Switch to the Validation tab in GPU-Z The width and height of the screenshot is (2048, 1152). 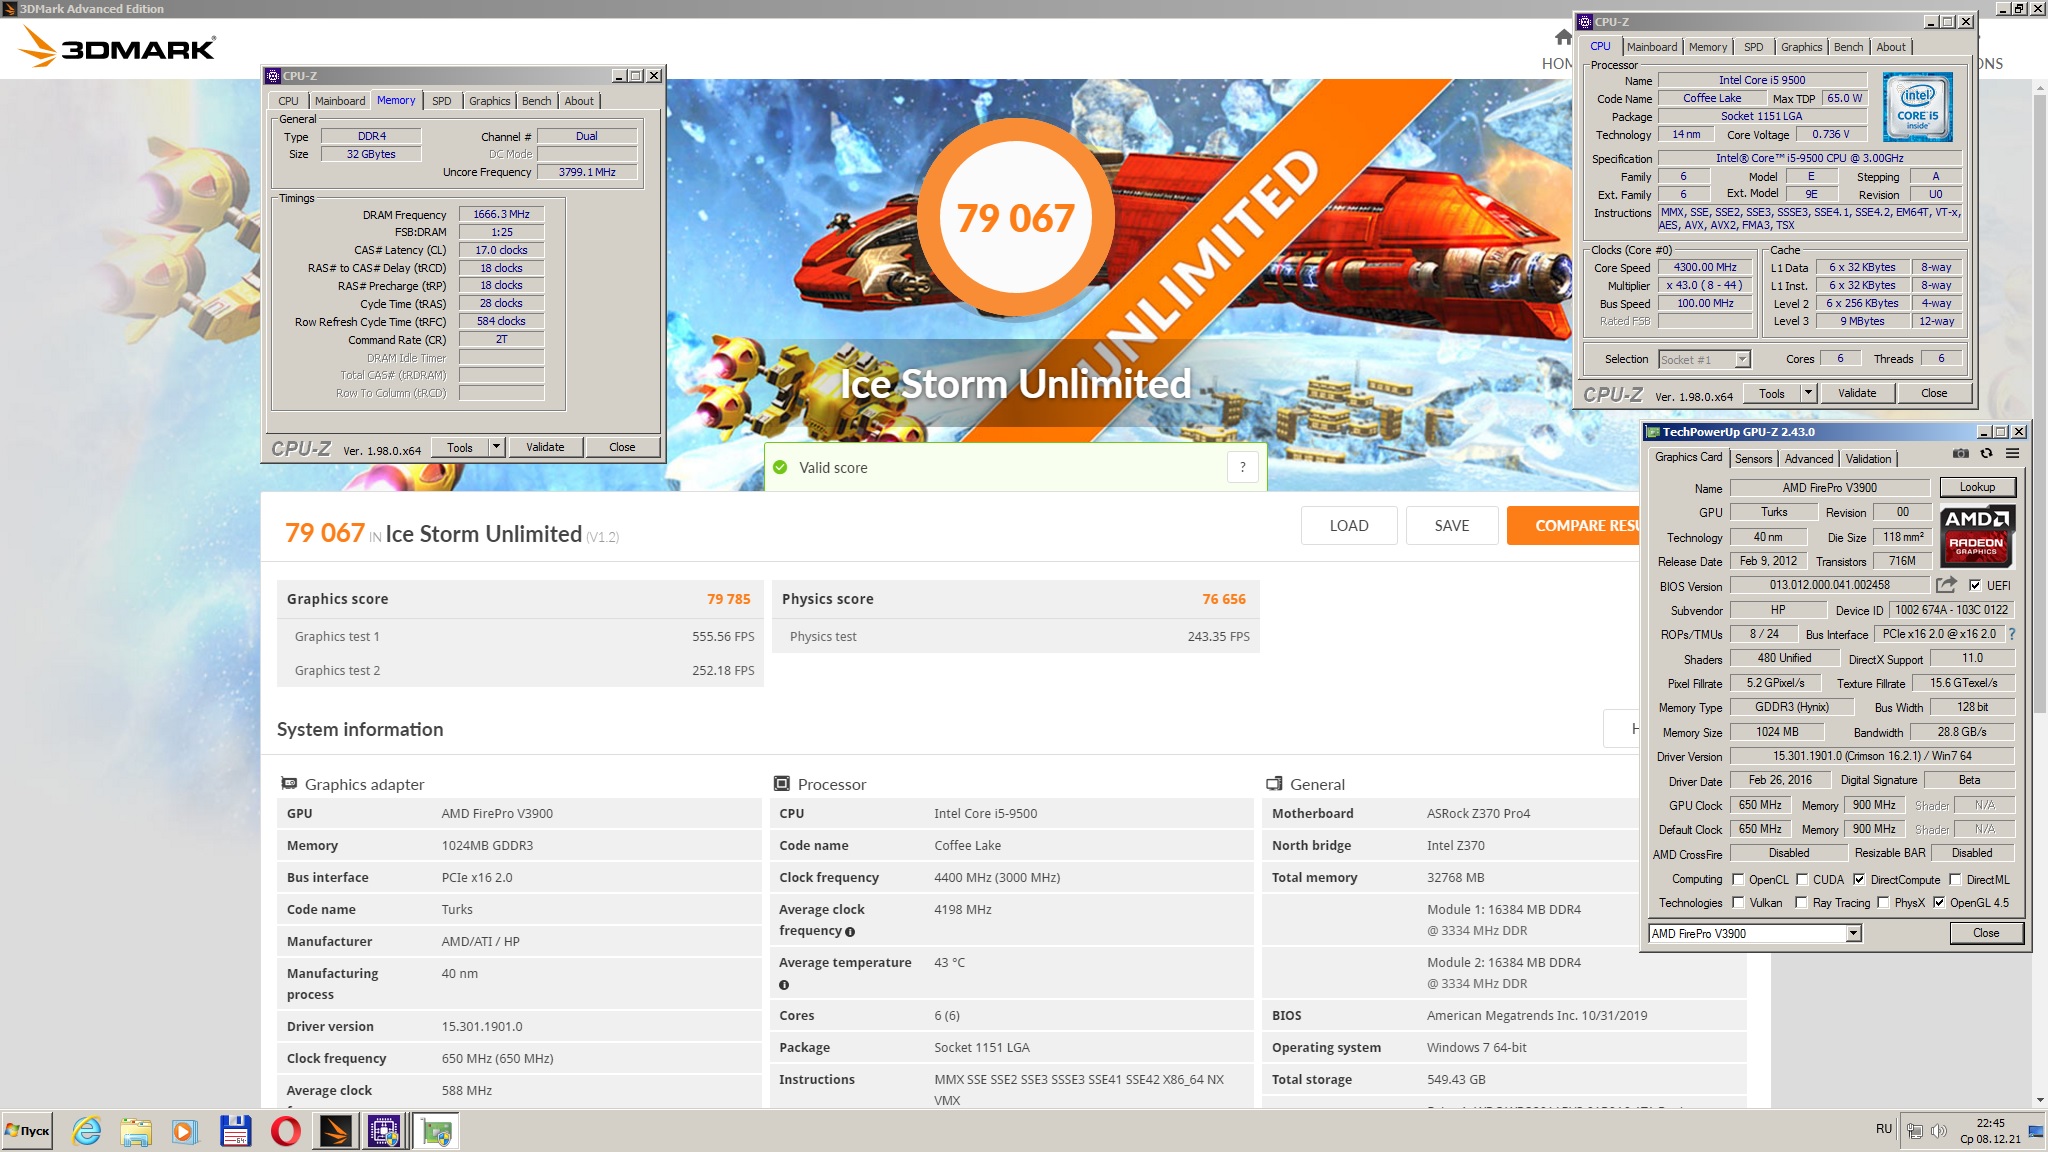[x=1868, y=459]
